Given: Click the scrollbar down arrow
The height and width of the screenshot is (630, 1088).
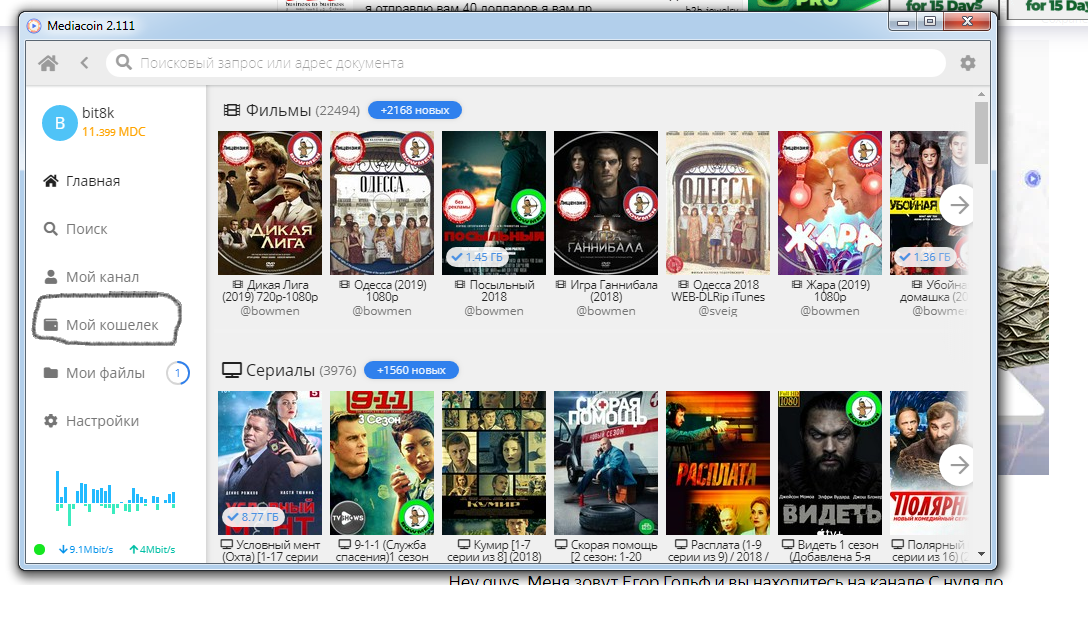Looking at the screenshot, I should (981, 554).
